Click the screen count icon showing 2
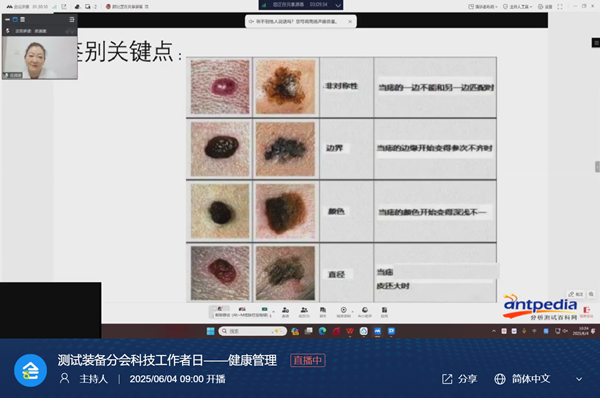The image size is (600, 398). (91, 7)
